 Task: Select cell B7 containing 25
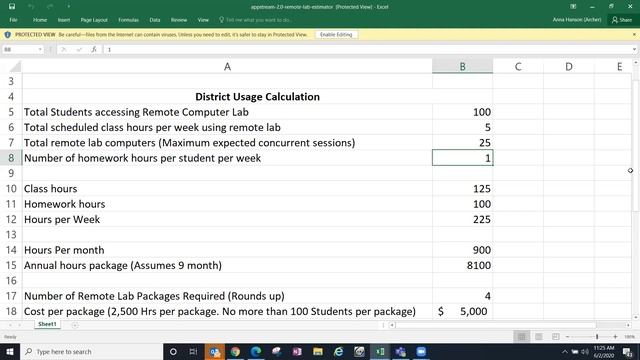(x=462, y=142)
